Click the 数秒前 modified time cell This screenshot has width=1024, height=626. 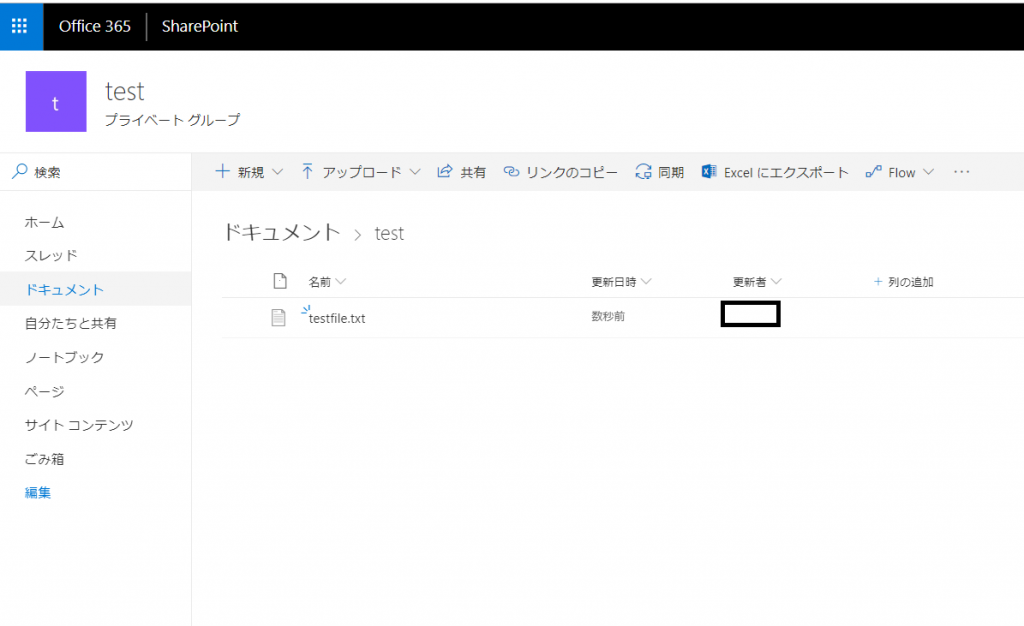click(x=608, y=317)
